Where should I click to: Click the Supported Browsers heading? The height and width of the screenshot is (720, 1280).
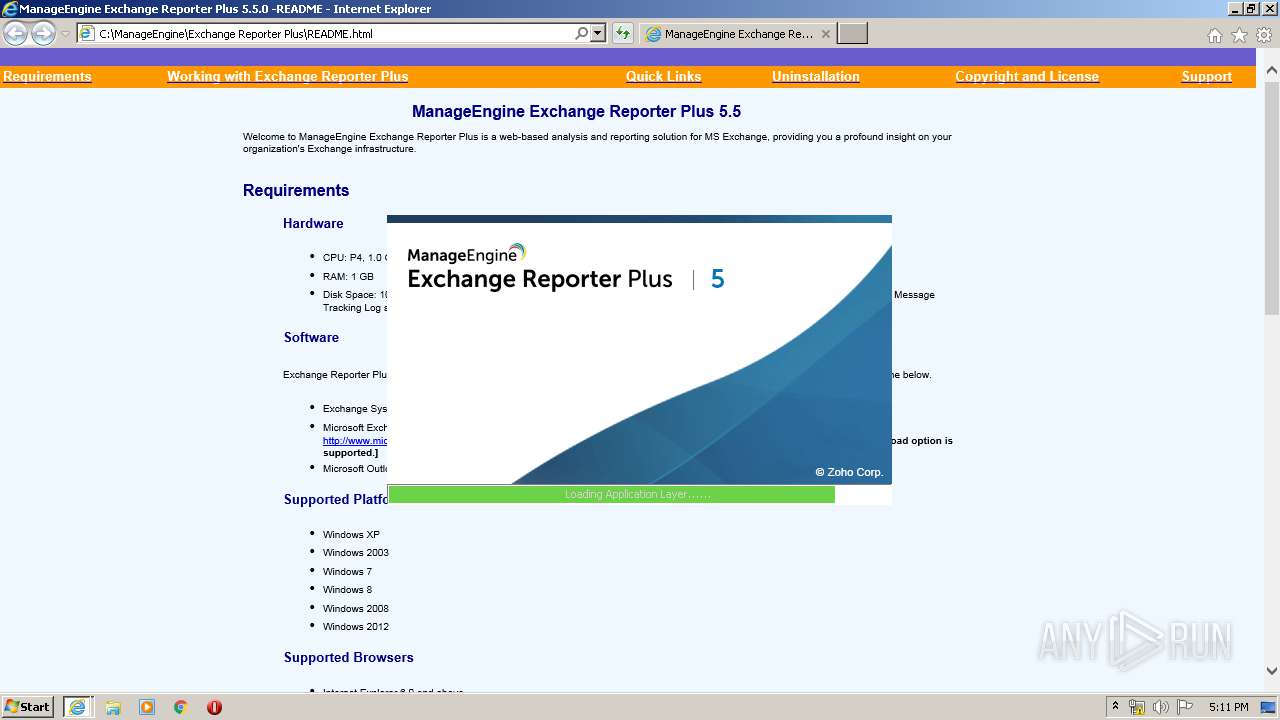point(348,657)
